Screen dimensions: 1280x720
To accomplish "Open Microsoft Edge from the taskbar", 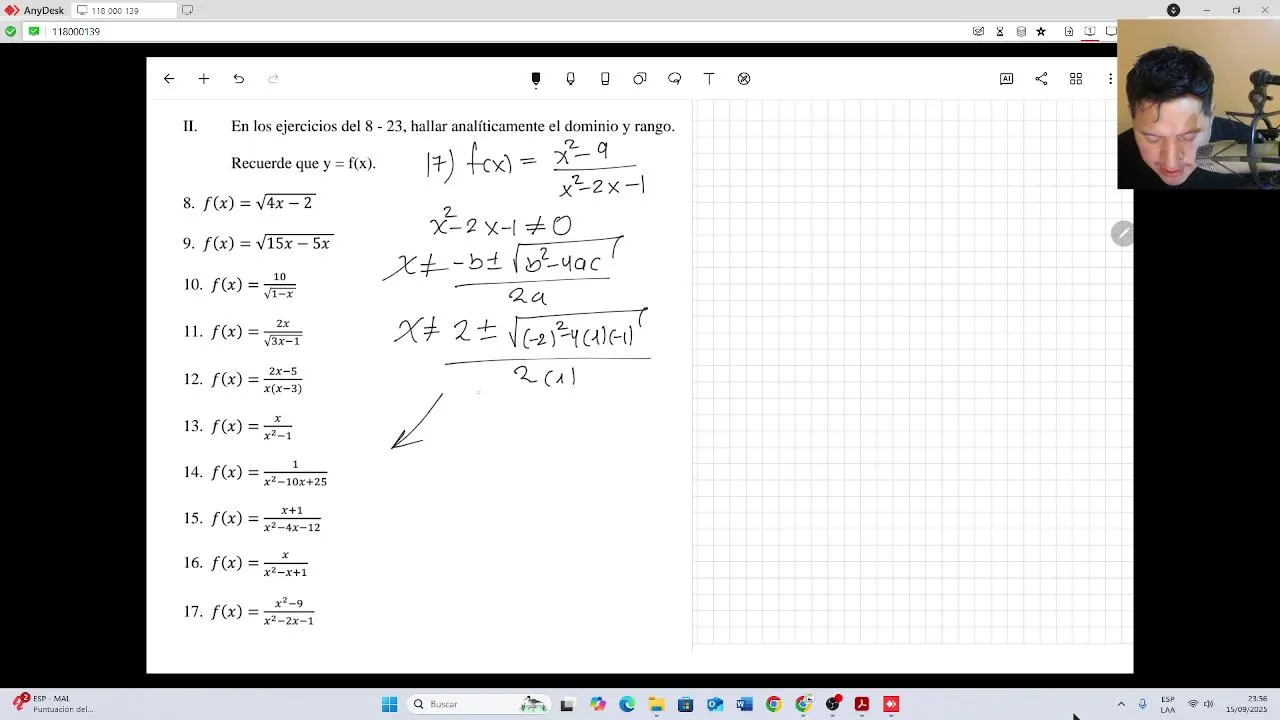I will 627,704.
